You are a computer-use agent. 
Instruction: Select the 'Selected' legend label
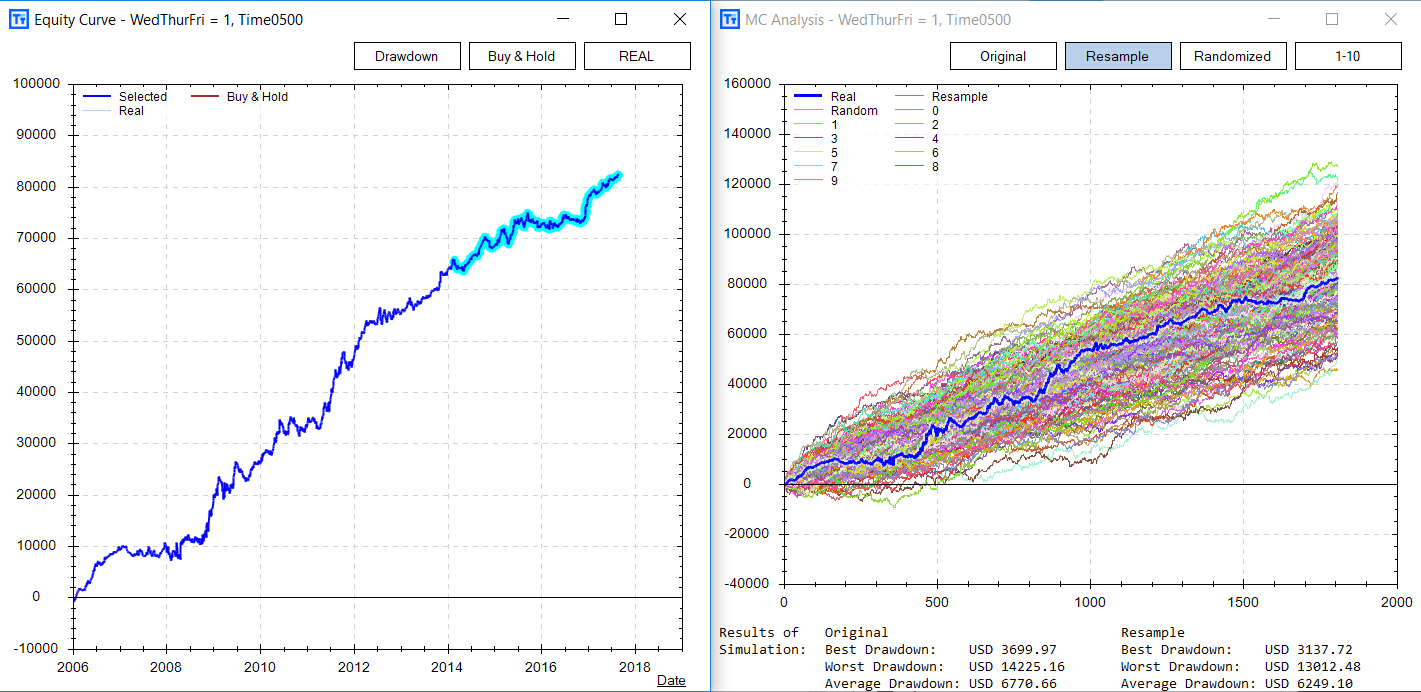click(143, 97)
